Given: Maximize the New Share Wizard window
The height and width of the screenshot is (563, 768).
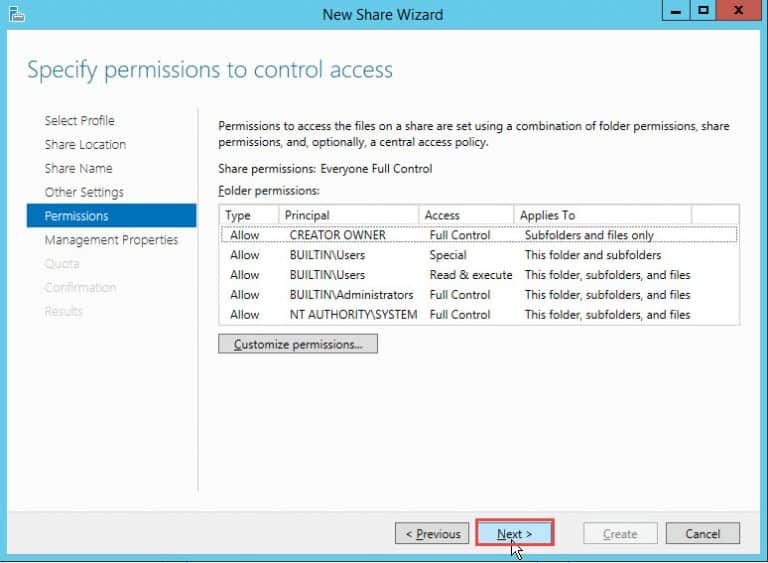Looking at the screenshot, I should pos(703,12).
